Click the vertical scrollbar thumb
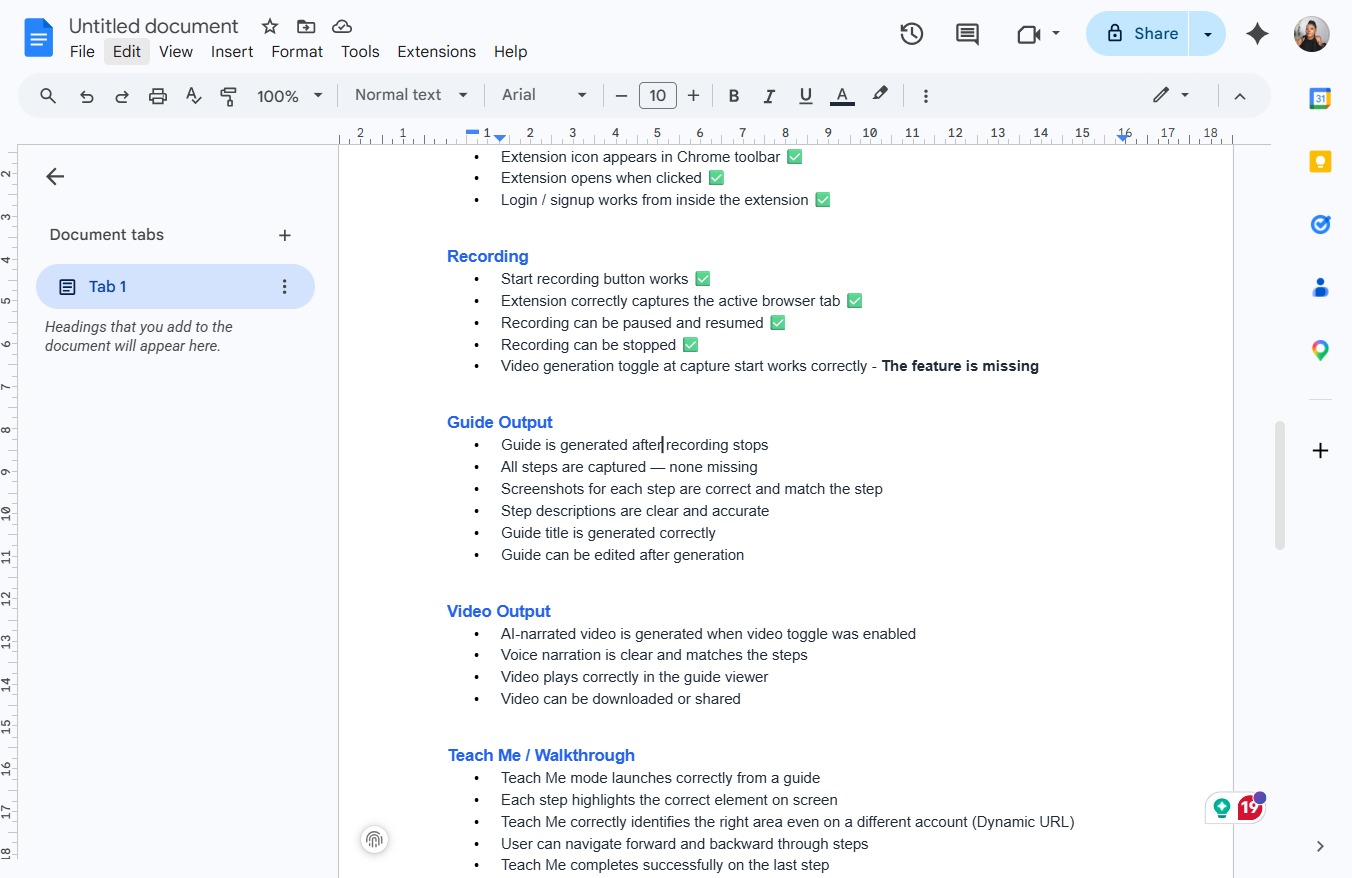The image size is (1352, 878). point(1279,486)
